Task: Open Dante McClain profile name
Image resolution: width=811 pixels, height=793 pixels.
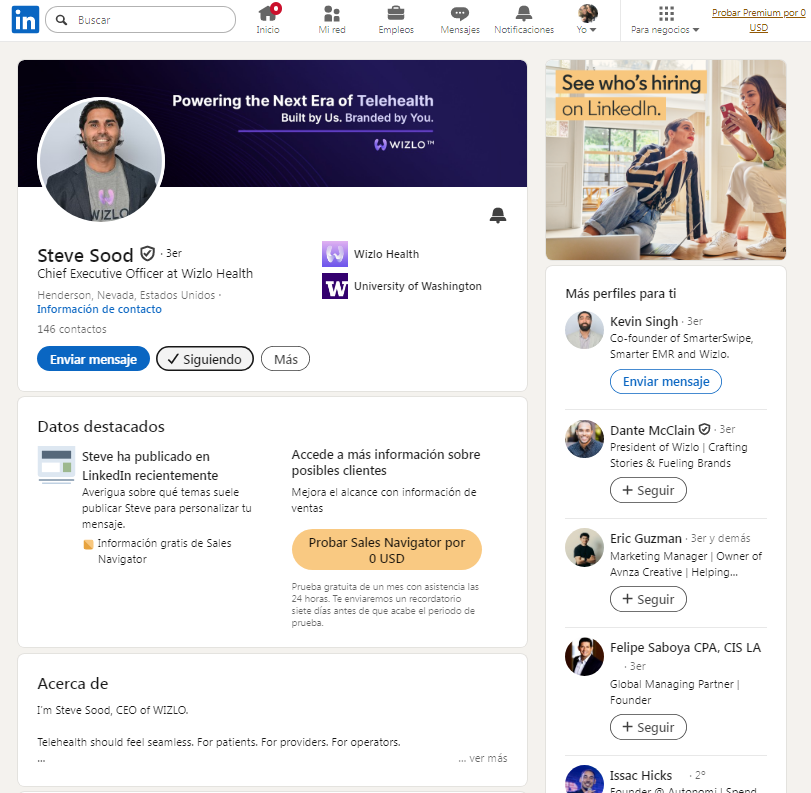Action: 652,430
